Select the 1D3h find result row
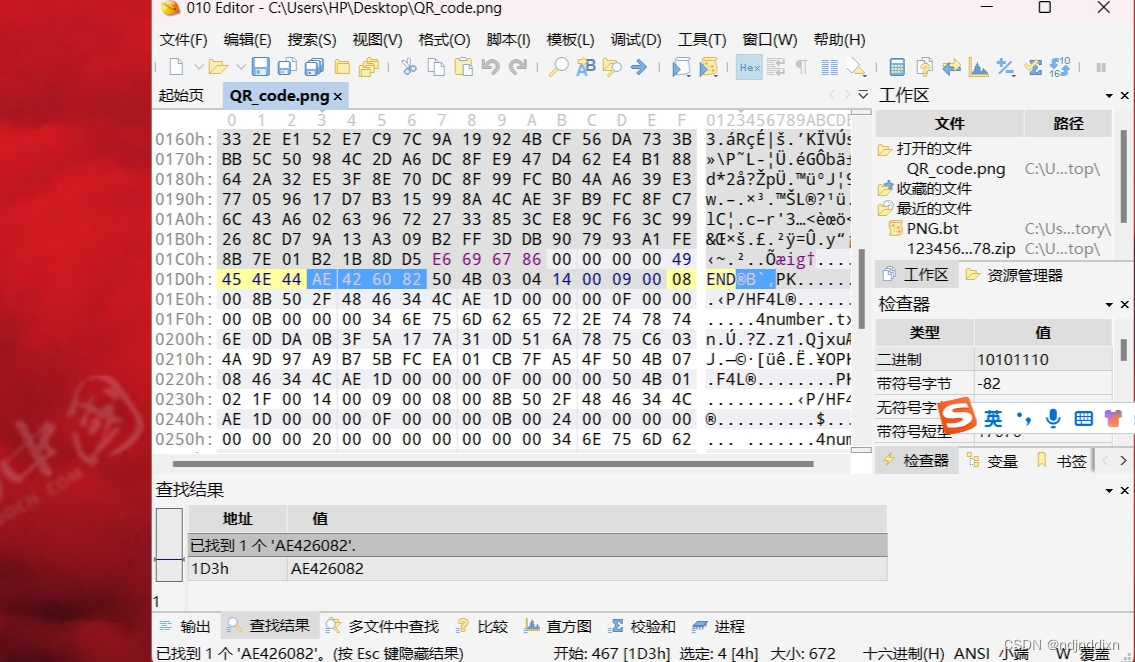This screenshot has height=662, width=1135. [538, 569]
